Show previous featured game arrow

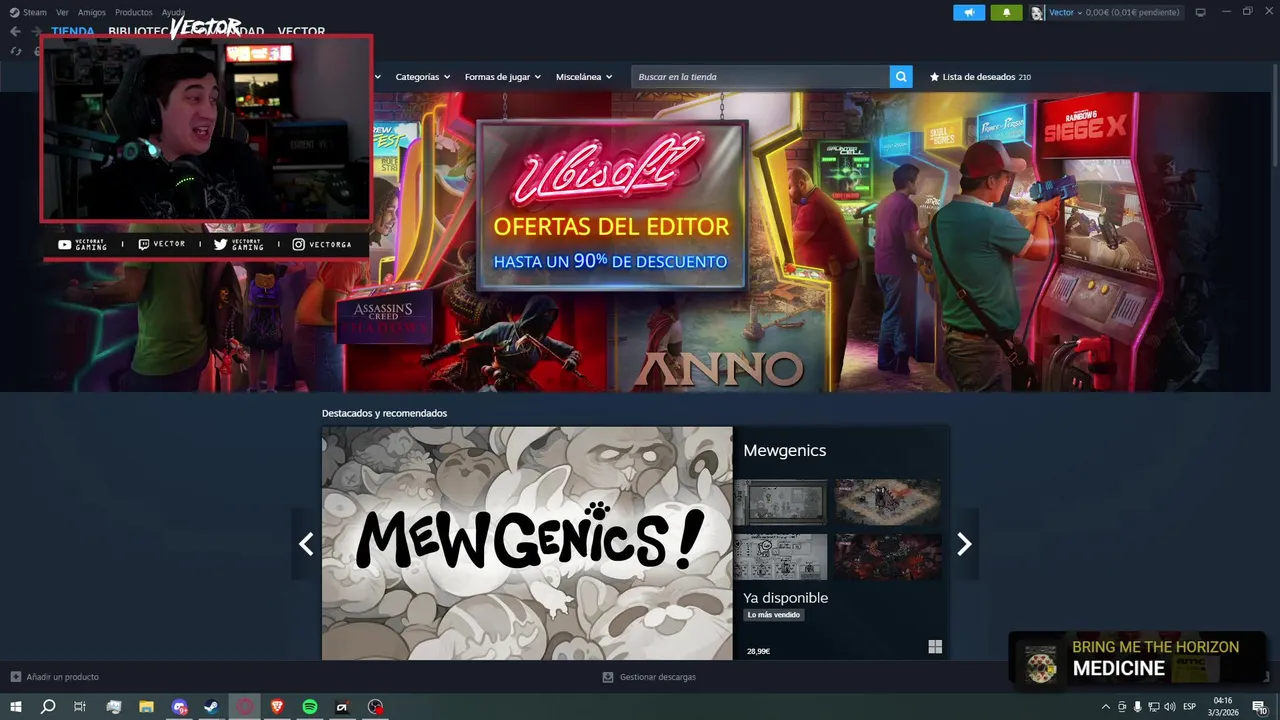pos(306,544)
